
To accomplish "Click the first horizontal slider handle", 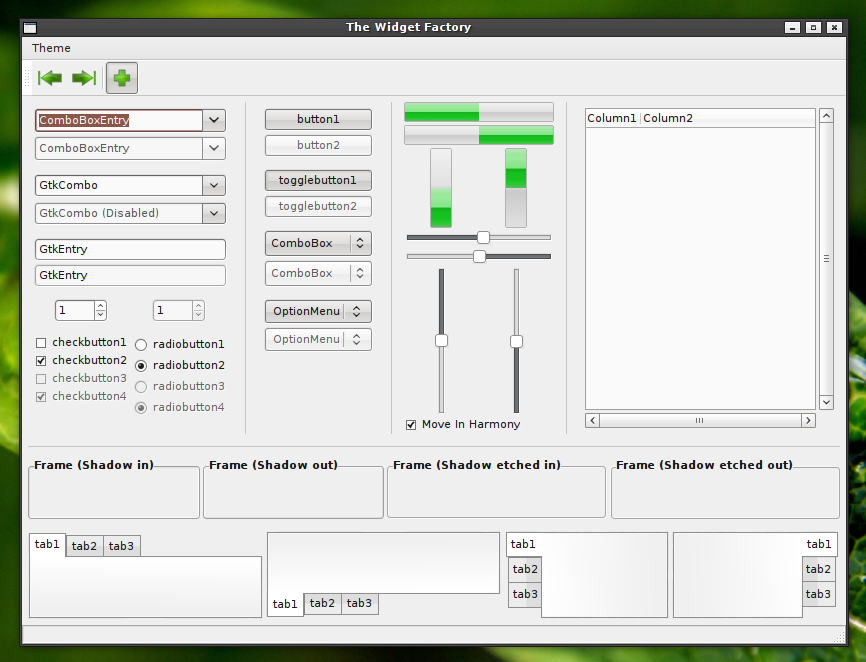I will point(483,237).
